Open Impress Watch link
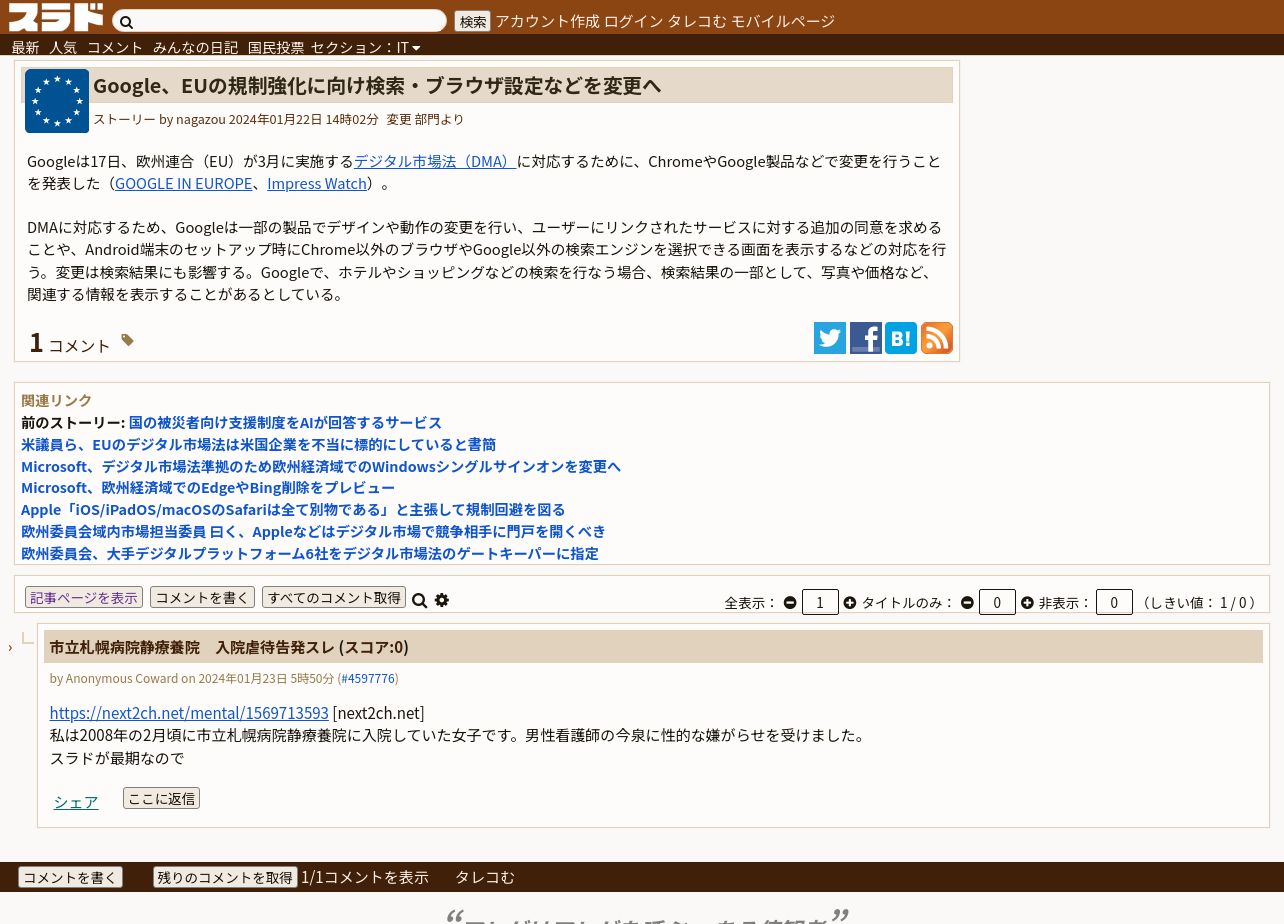 [x=317, y=183]
